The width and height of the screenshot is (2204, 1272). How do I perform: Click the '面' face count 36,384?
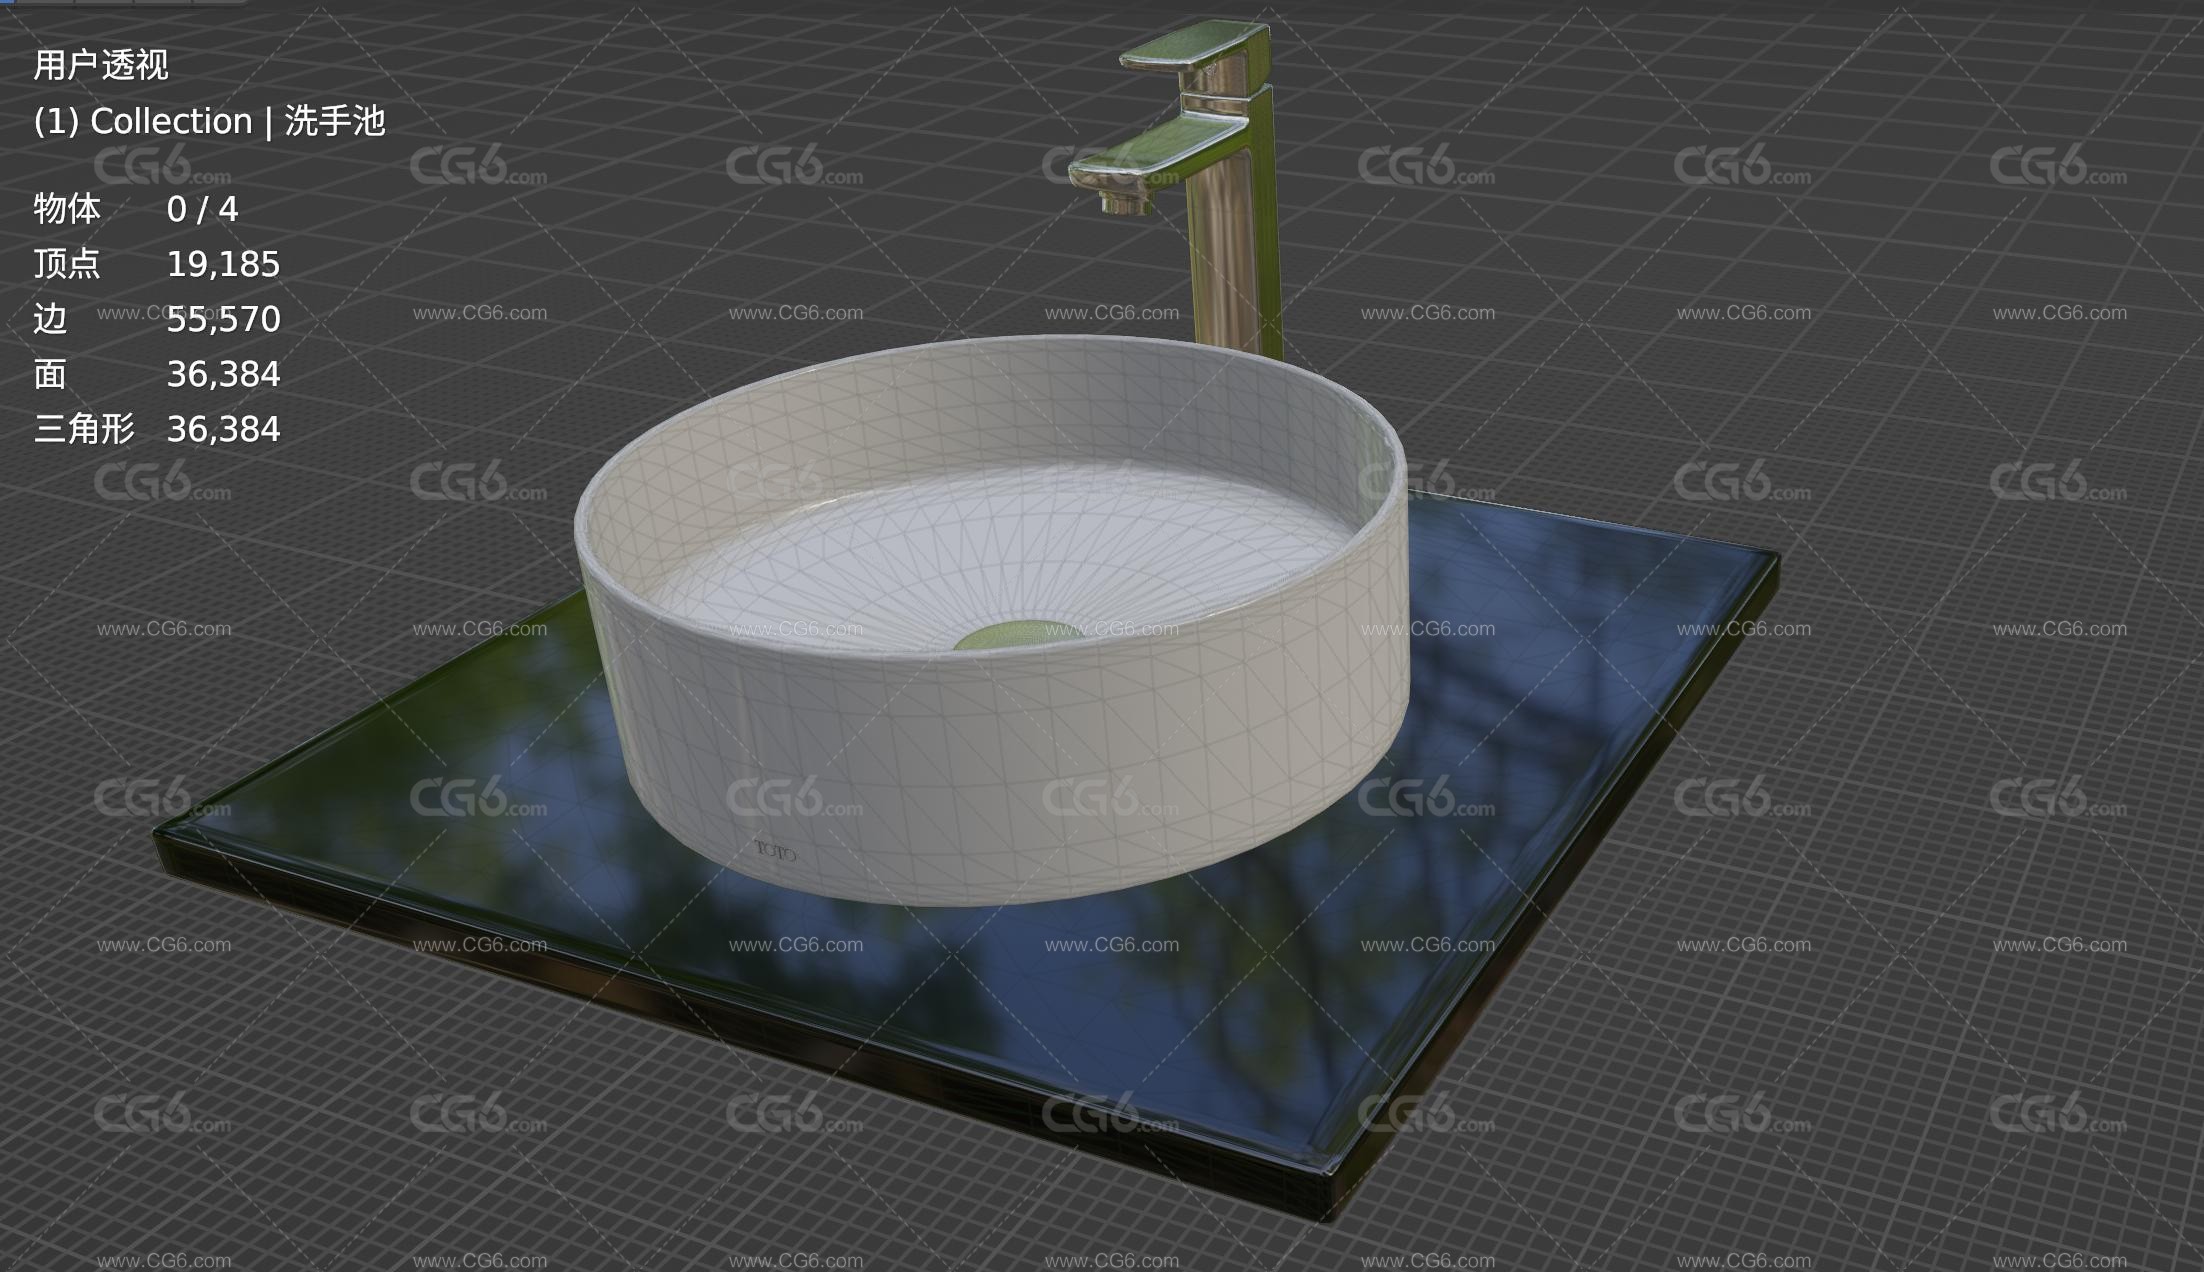223,374
